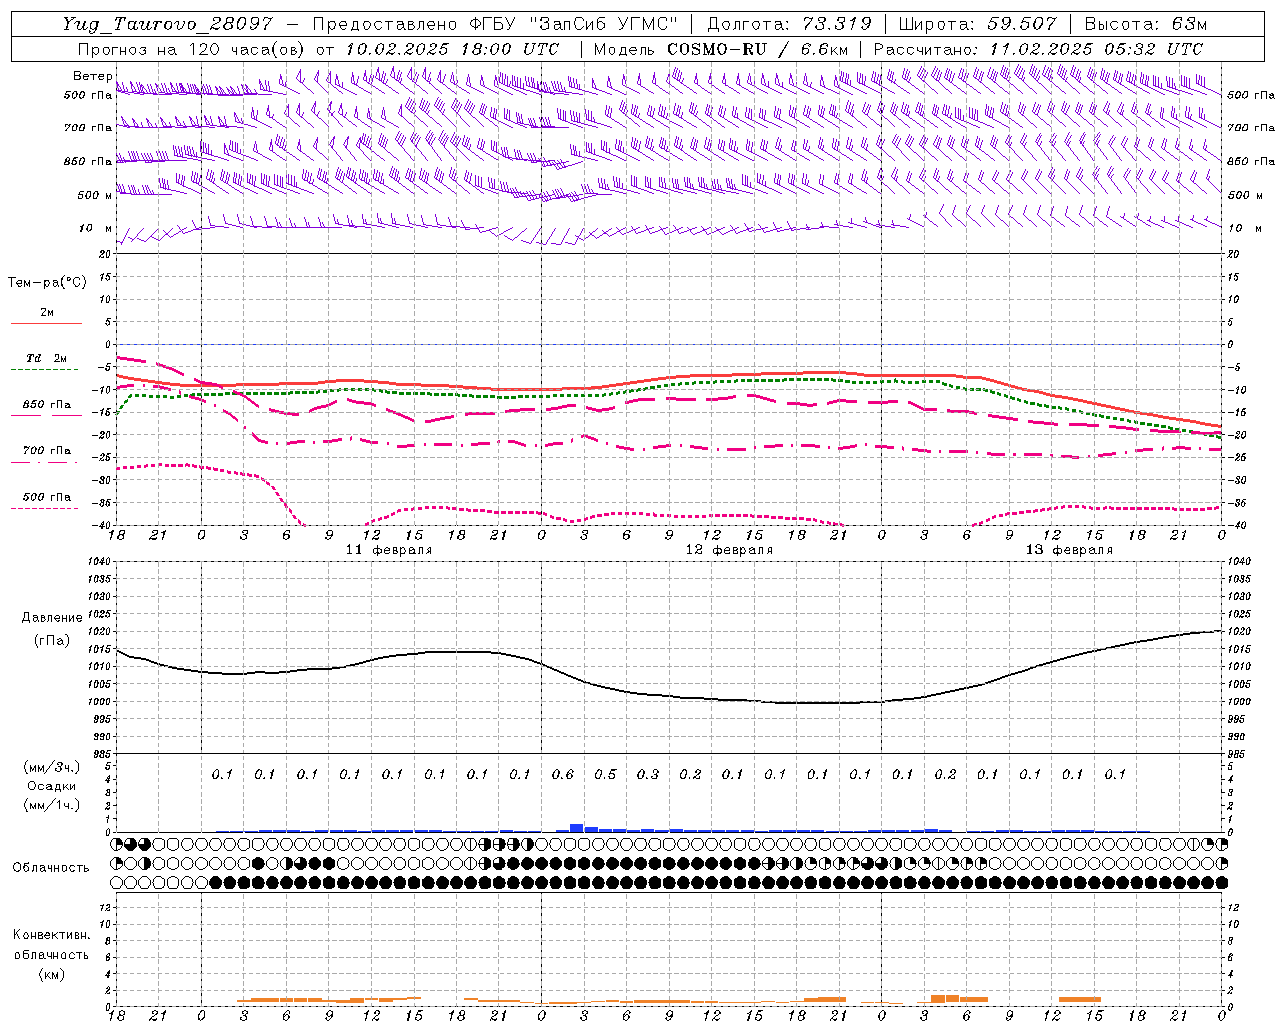Click the 12 февраля date label
Screen dimensions: 1280x1024
(729, 550)
